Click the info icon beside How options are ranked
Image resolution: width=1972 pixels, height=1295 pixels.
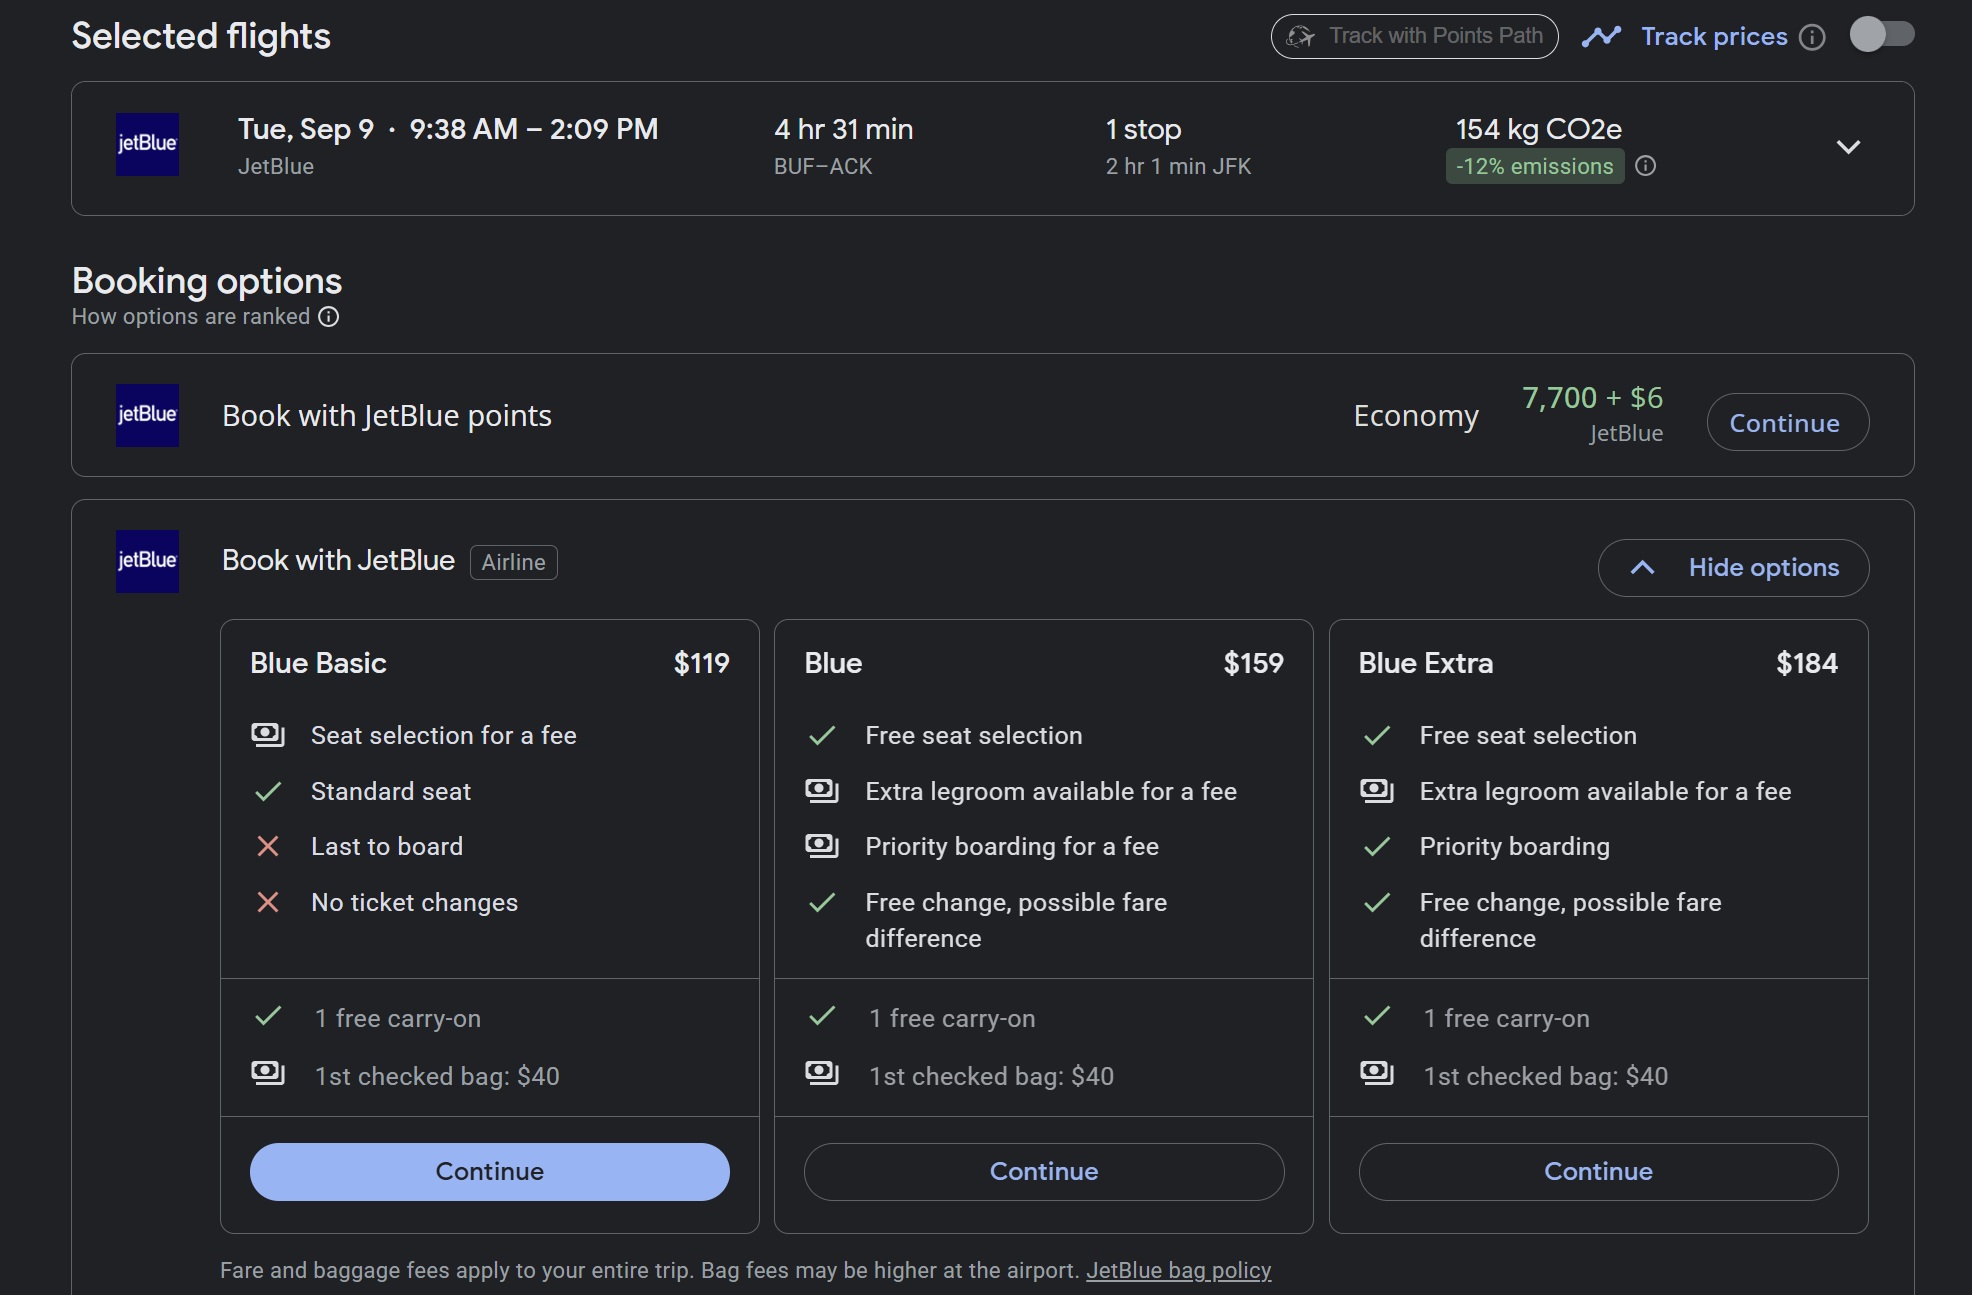coord(328,317)
